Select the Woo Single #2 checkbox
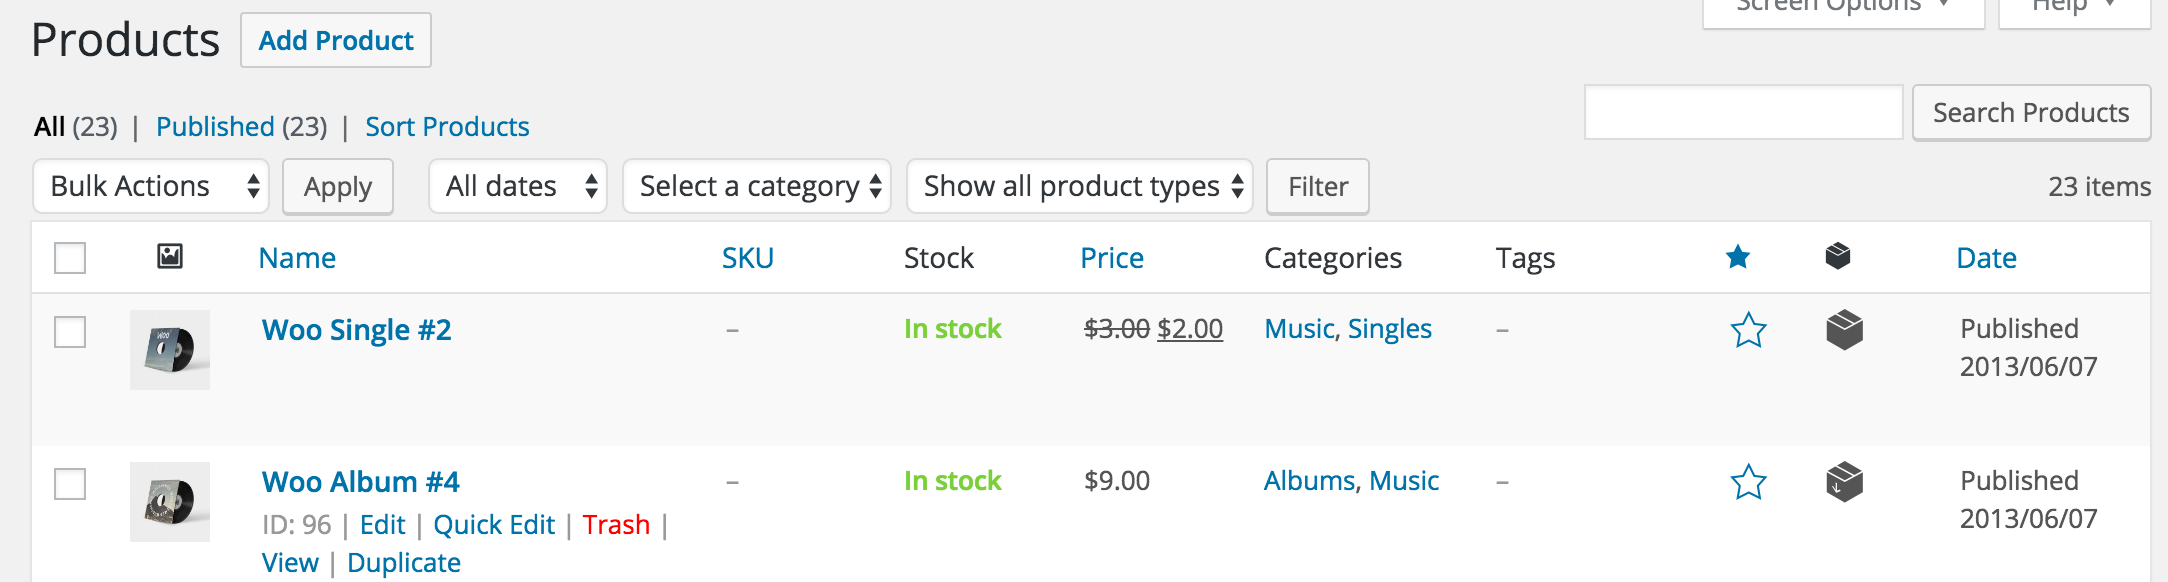 point(70,332)
